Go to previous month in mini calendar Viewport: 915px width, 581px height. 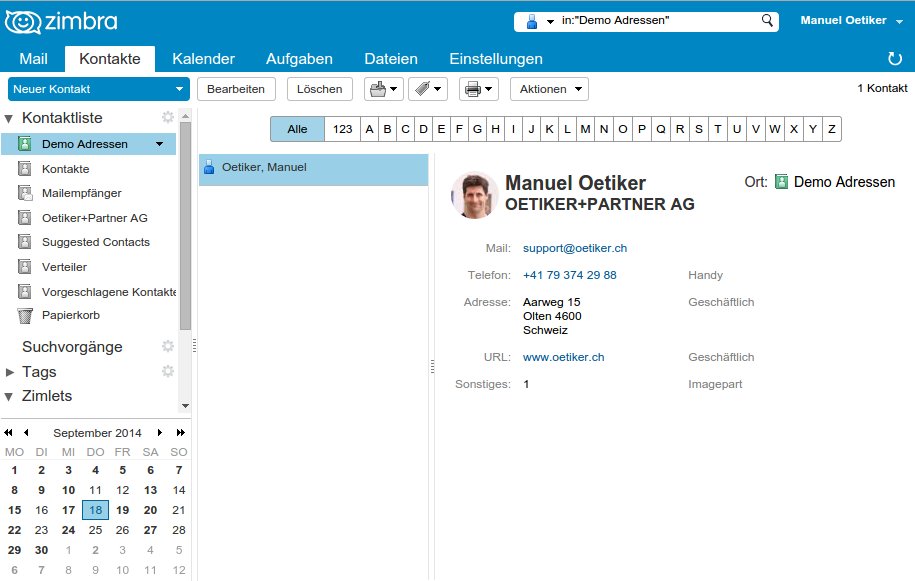[26, 433]
